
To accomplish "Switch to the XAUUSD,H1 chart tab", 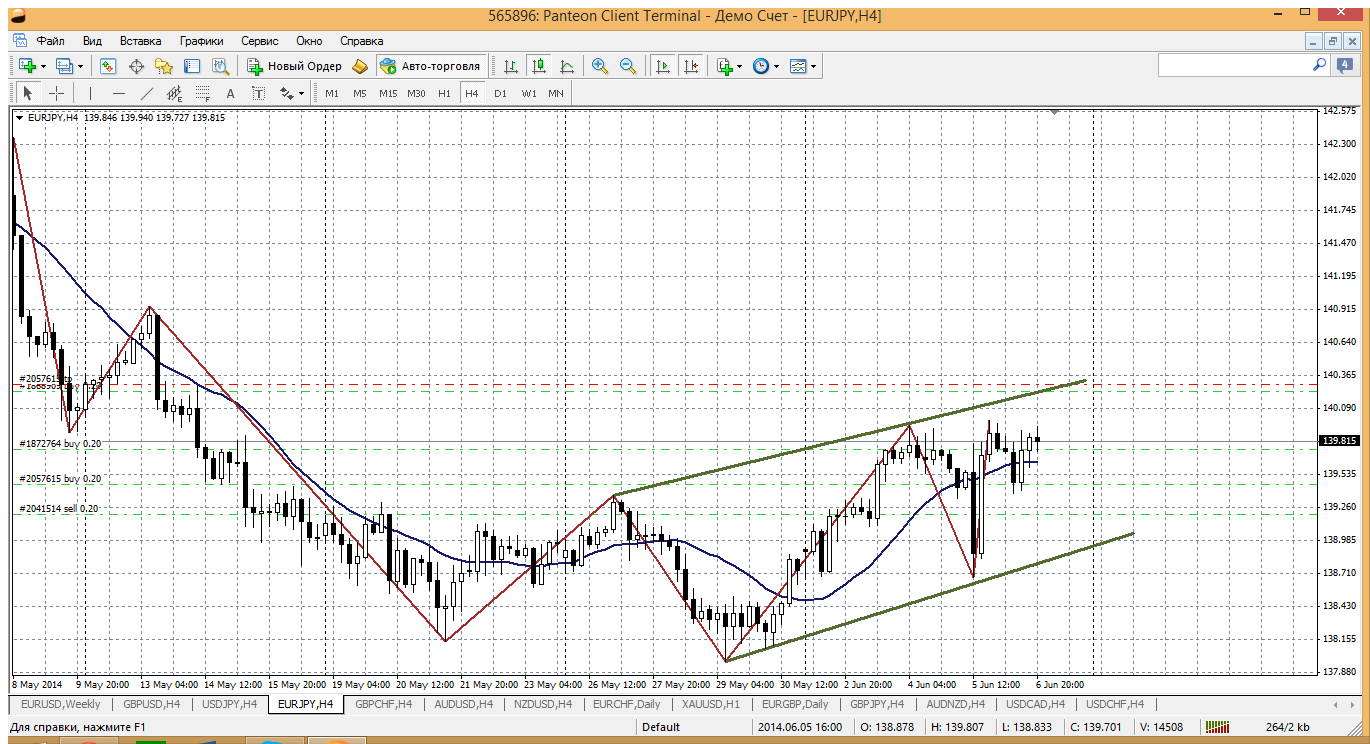I will pyautogui.click(x=711, y=704).
